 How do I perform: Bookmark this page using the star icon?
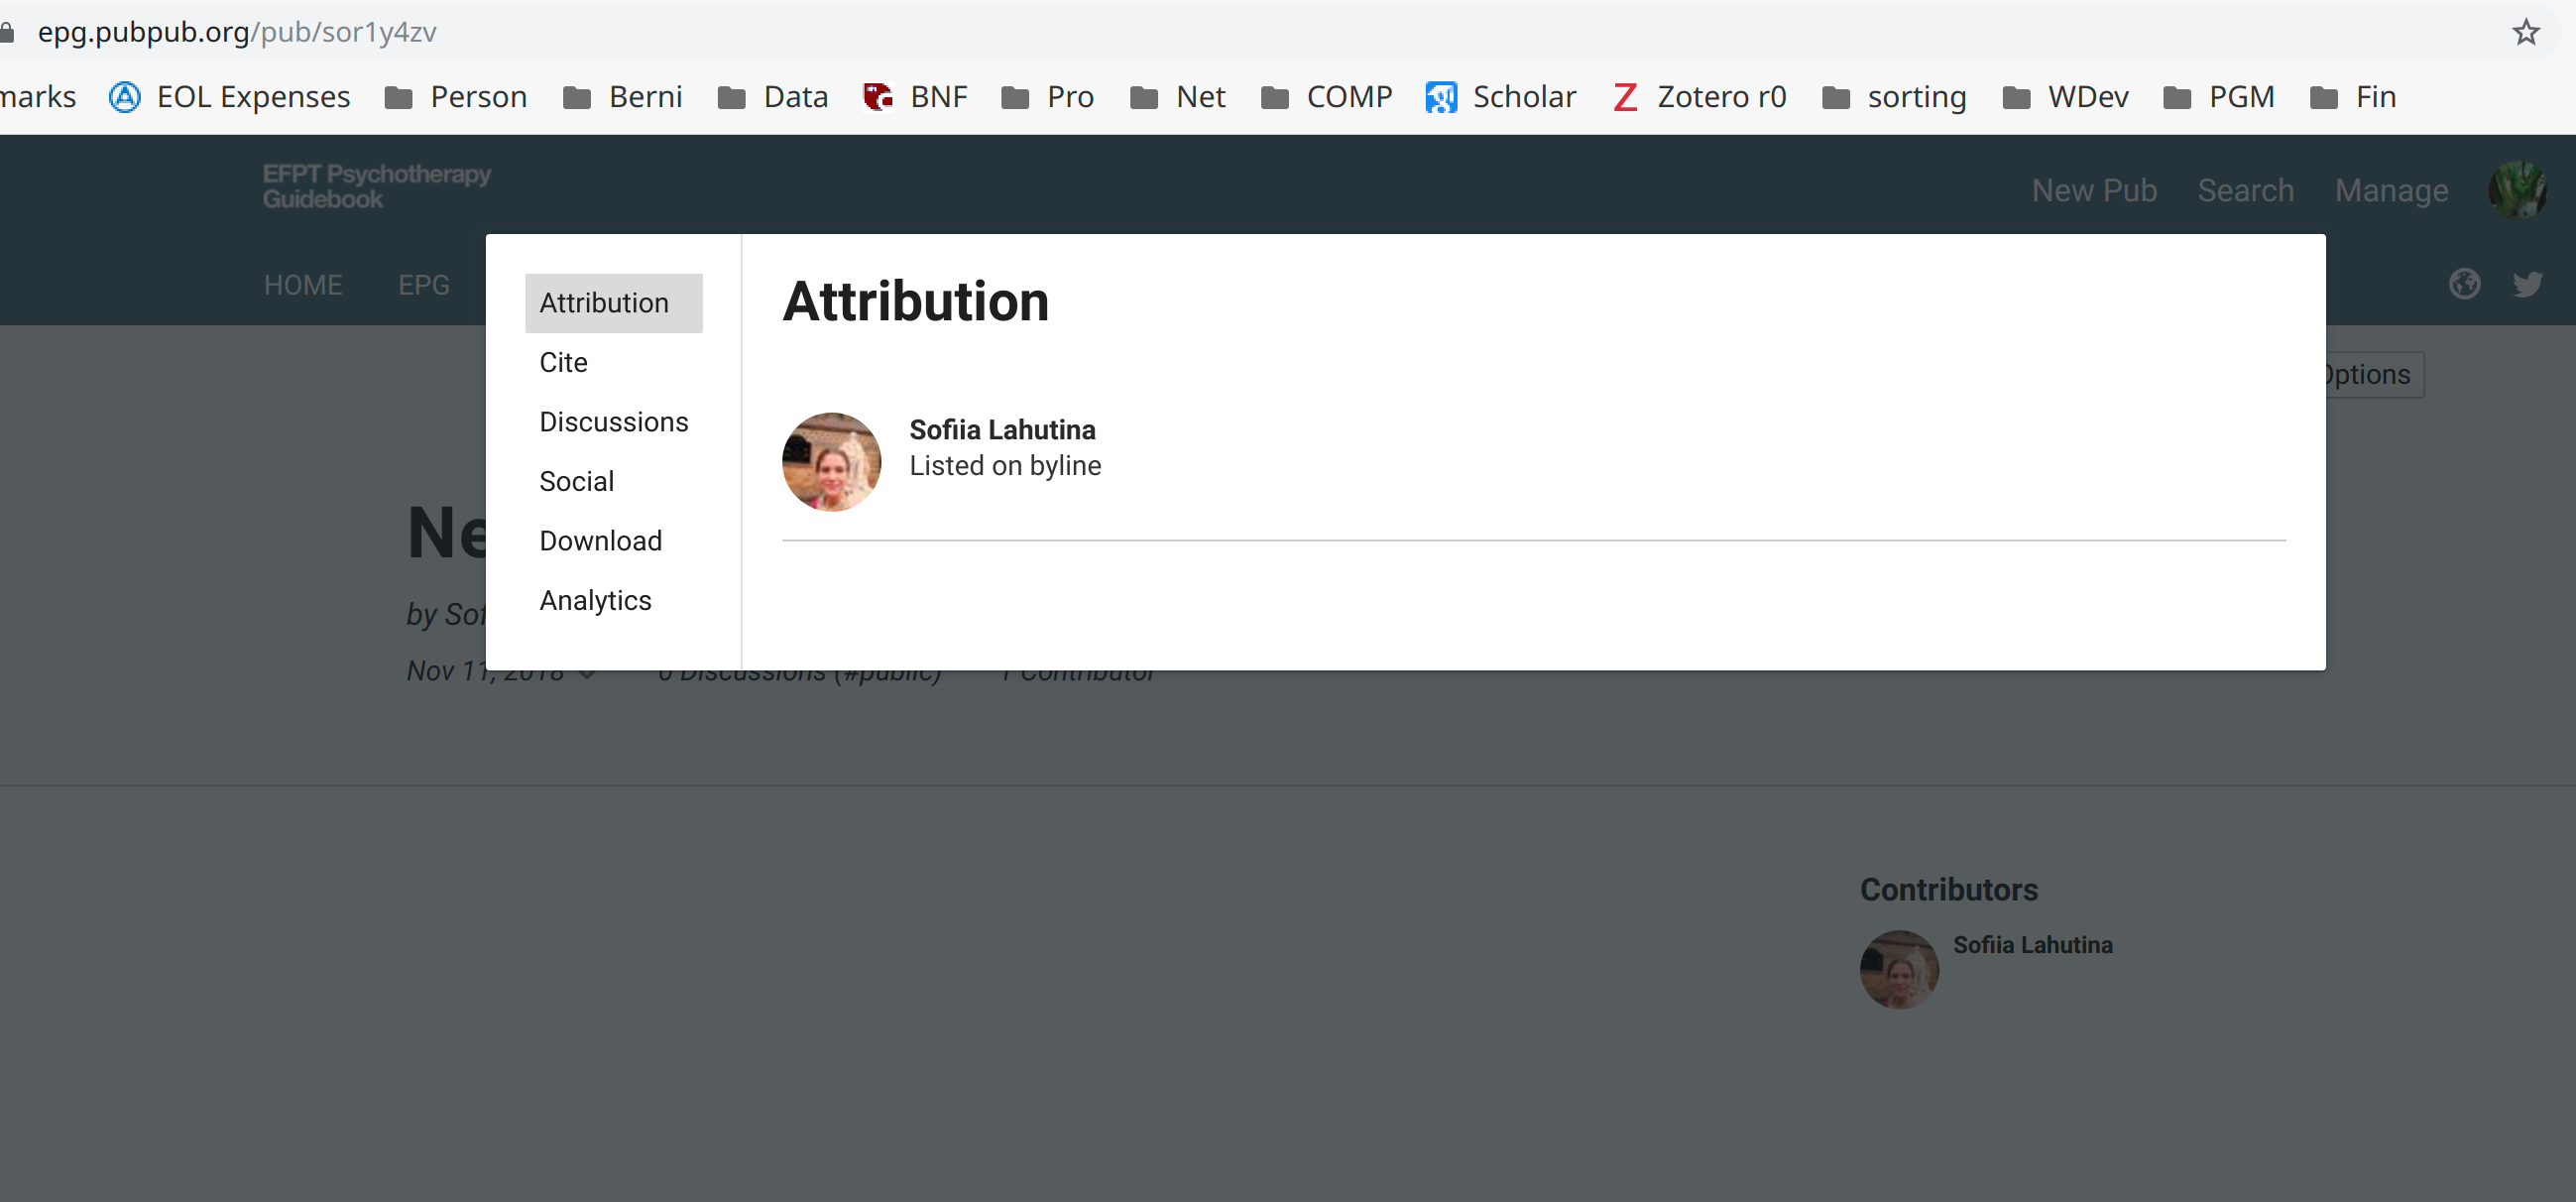(x=2526, y=31)
